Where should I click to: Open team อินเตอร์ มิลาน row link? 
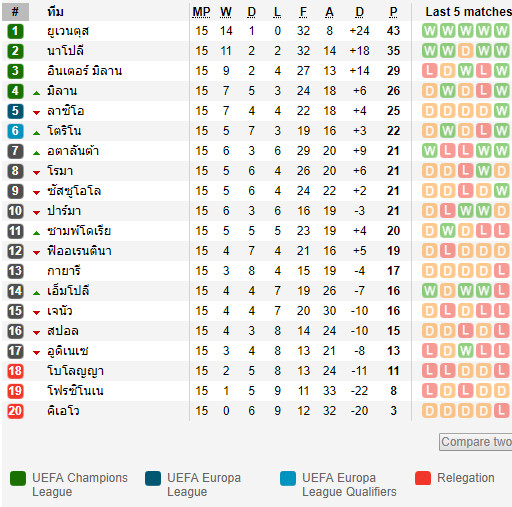coord(85,71)
